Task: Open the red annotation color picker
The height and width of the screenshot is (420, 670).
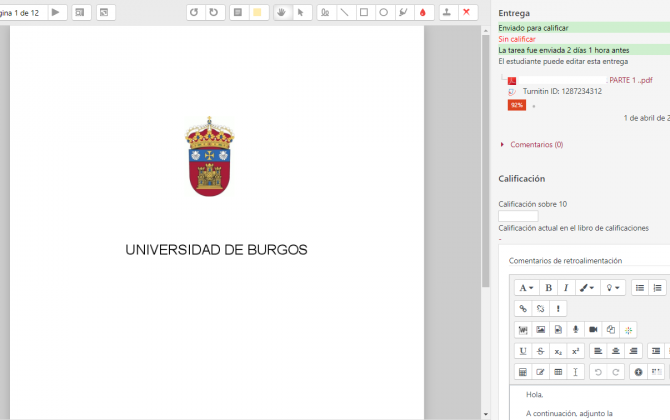Action: click(x=423, y=12)
